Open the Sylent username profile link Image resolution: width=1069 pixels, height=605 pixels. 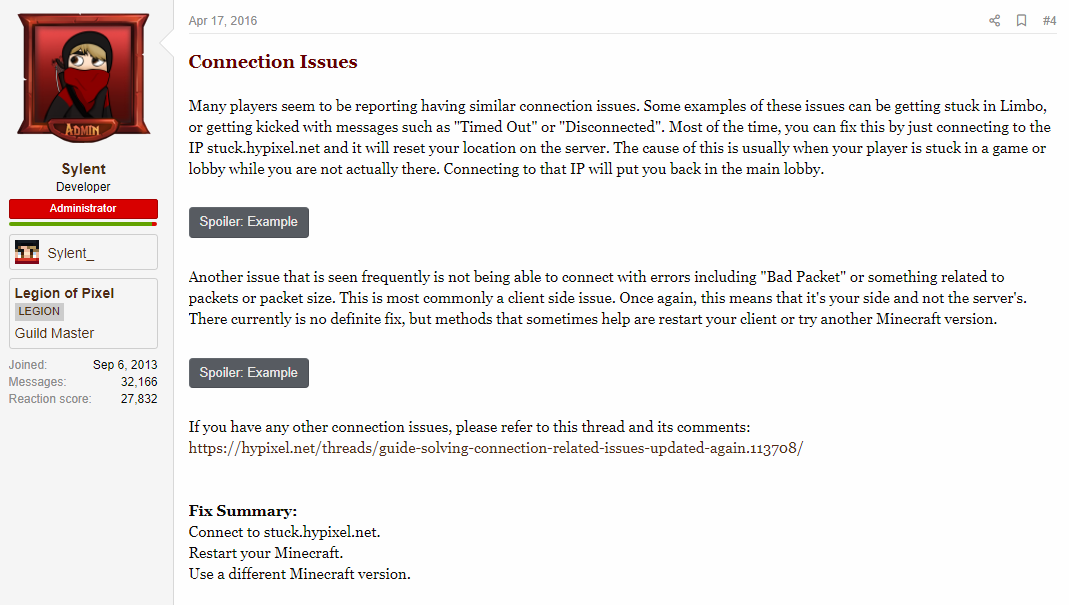pos(83,168)
